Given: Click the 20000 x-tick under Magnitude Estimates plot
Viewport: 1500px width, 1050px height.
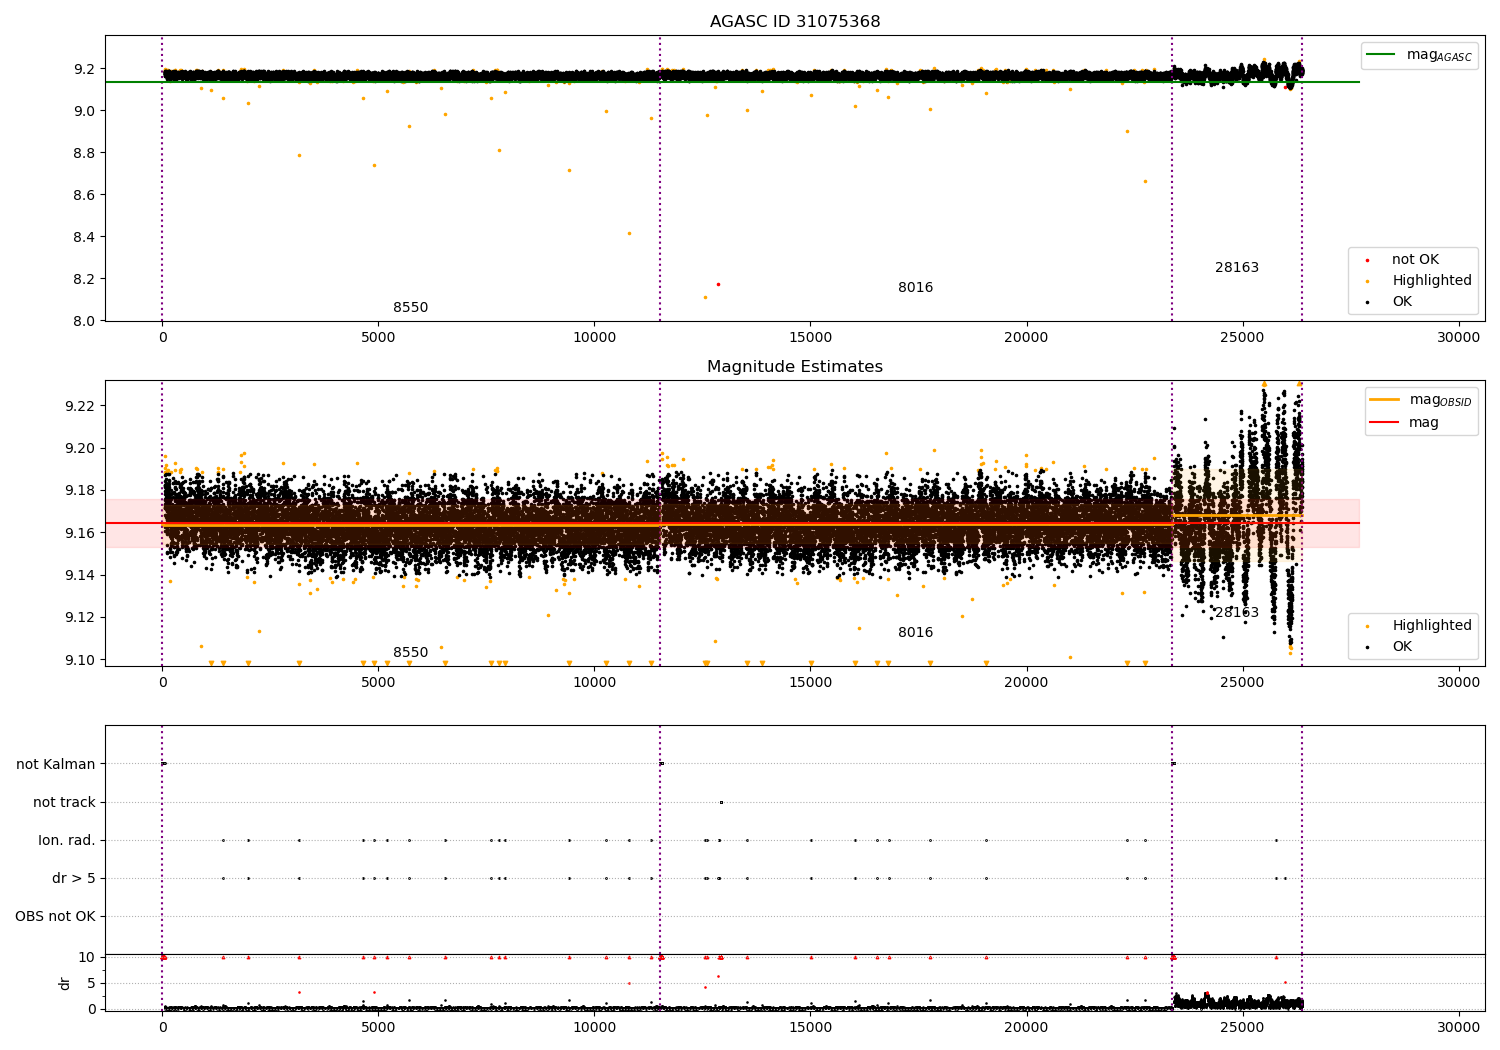Looking at the screenshot, I should click(x=1026, y=683).
